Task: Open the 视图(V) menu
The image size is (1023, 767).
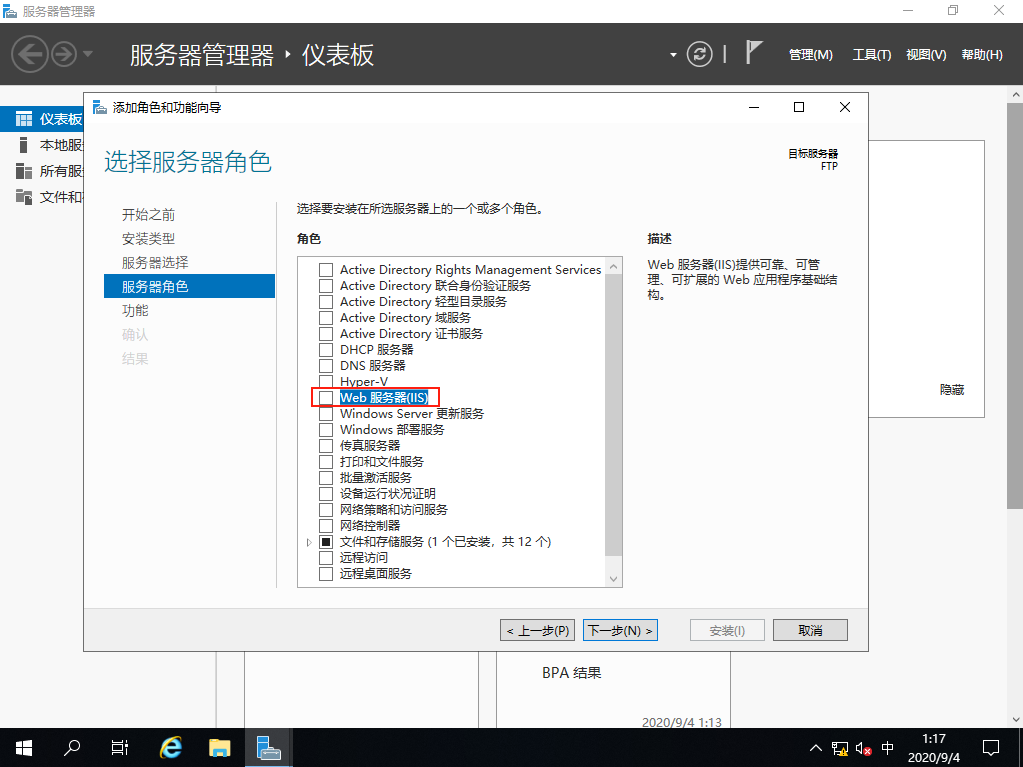Action: 926,55
